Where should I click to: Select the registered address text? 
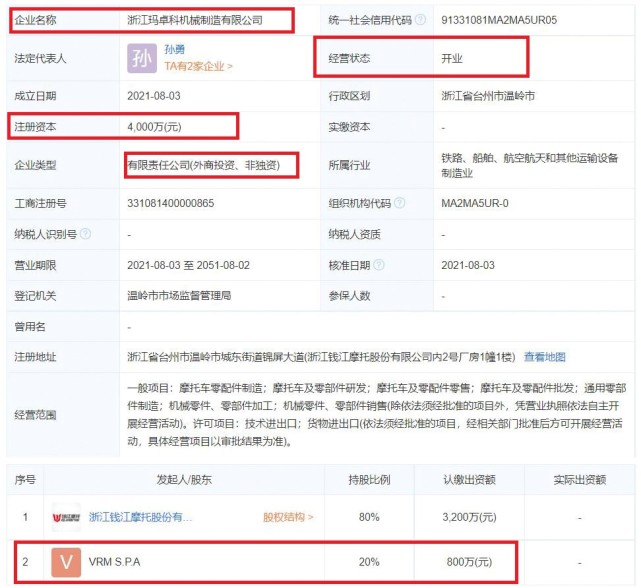click(x=321, y=357)
